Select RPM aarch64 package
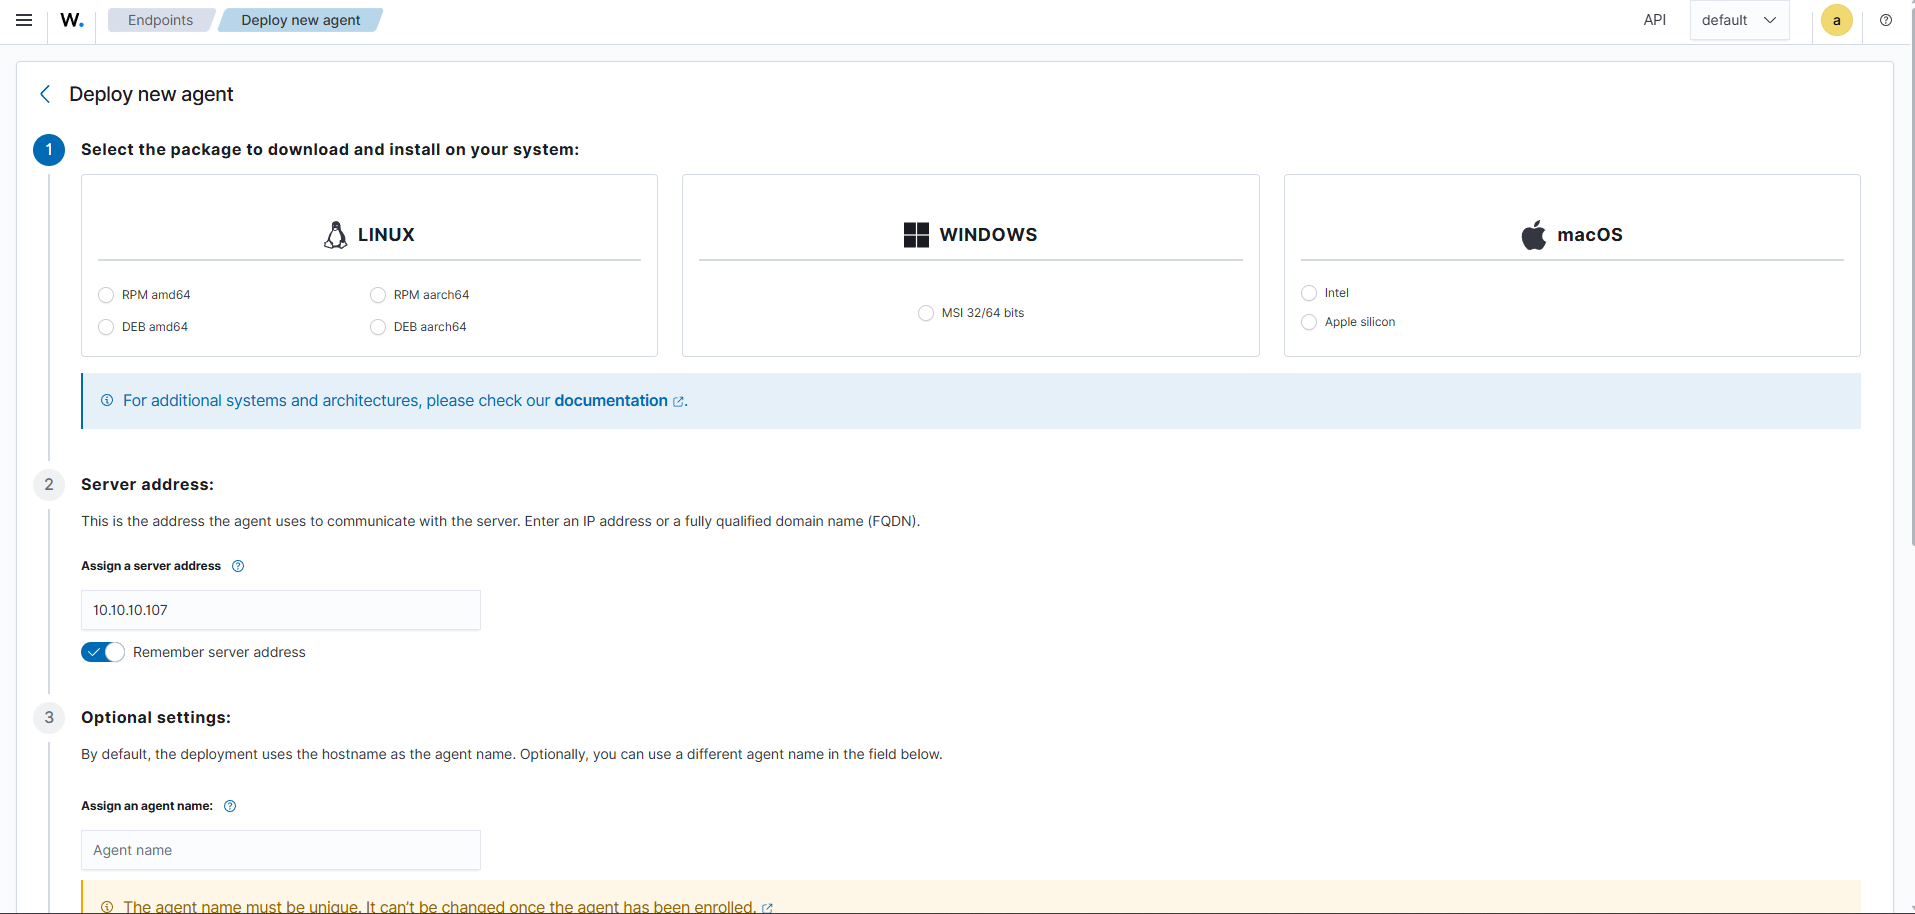 (x=378, y=295)
